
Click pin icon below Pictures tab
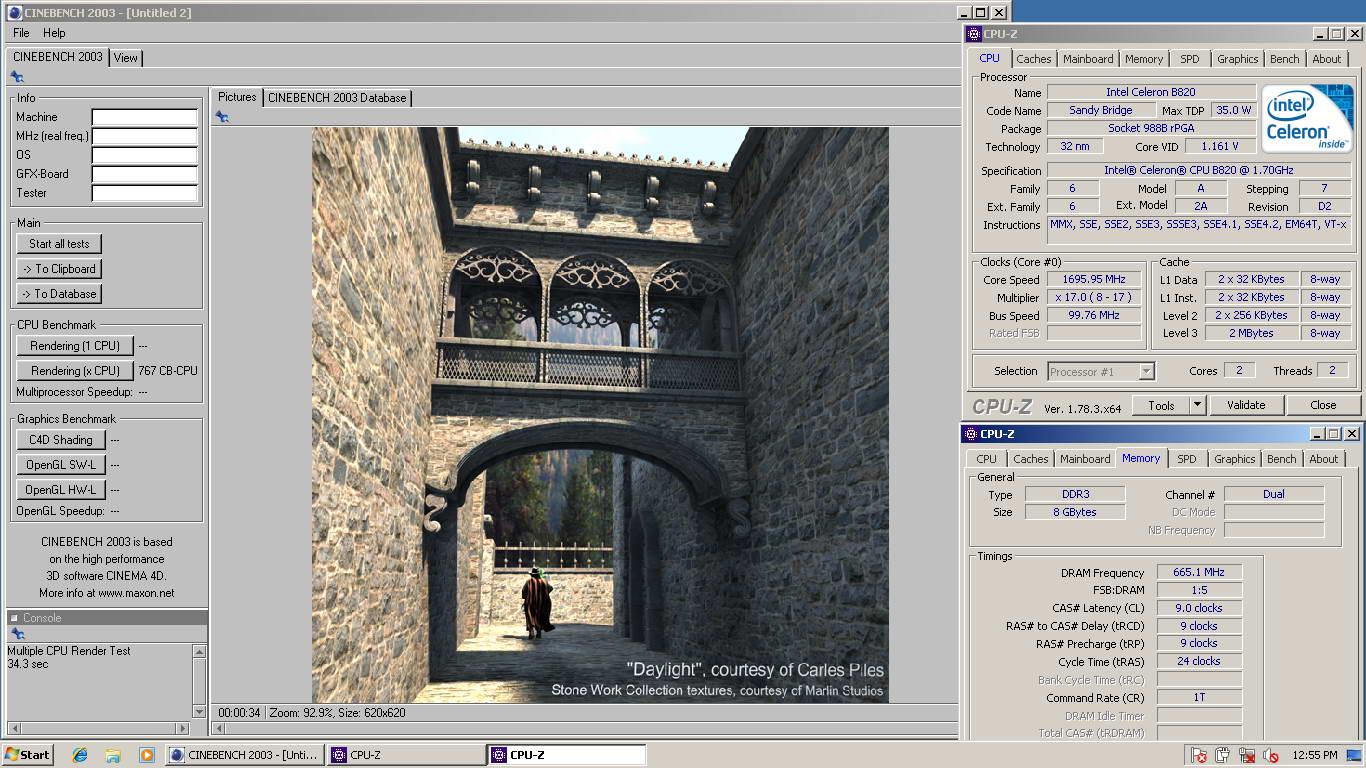click(x=222, y=117)
